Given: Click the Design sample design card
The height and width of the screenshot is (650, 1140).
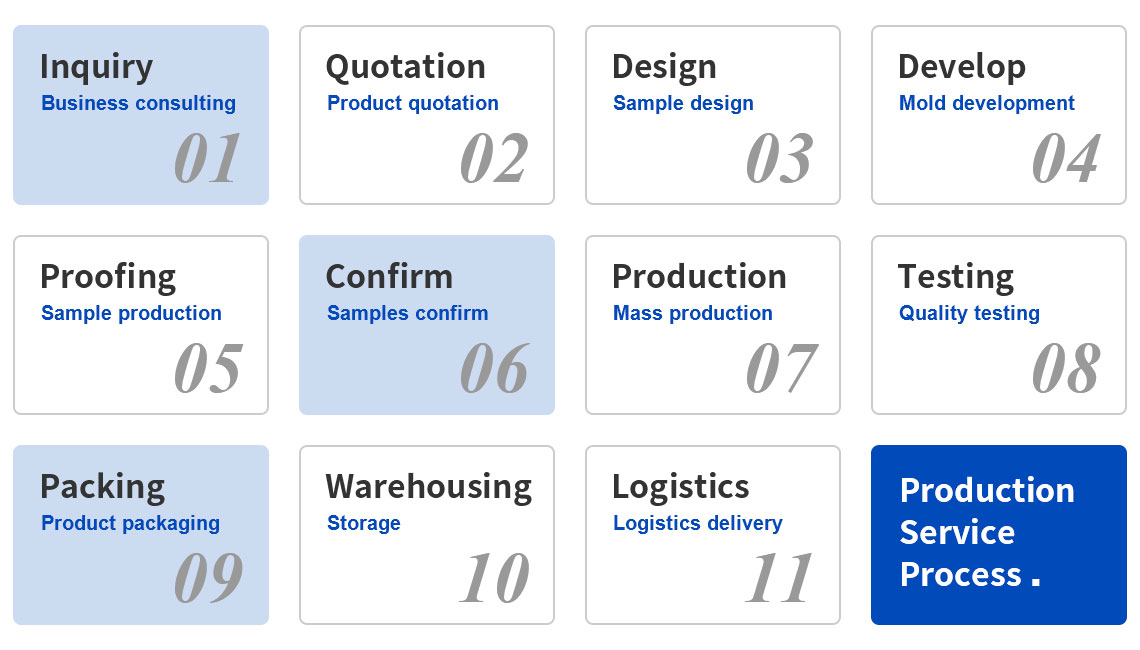Looking at the screenshot, I should (x=712, y=115).
